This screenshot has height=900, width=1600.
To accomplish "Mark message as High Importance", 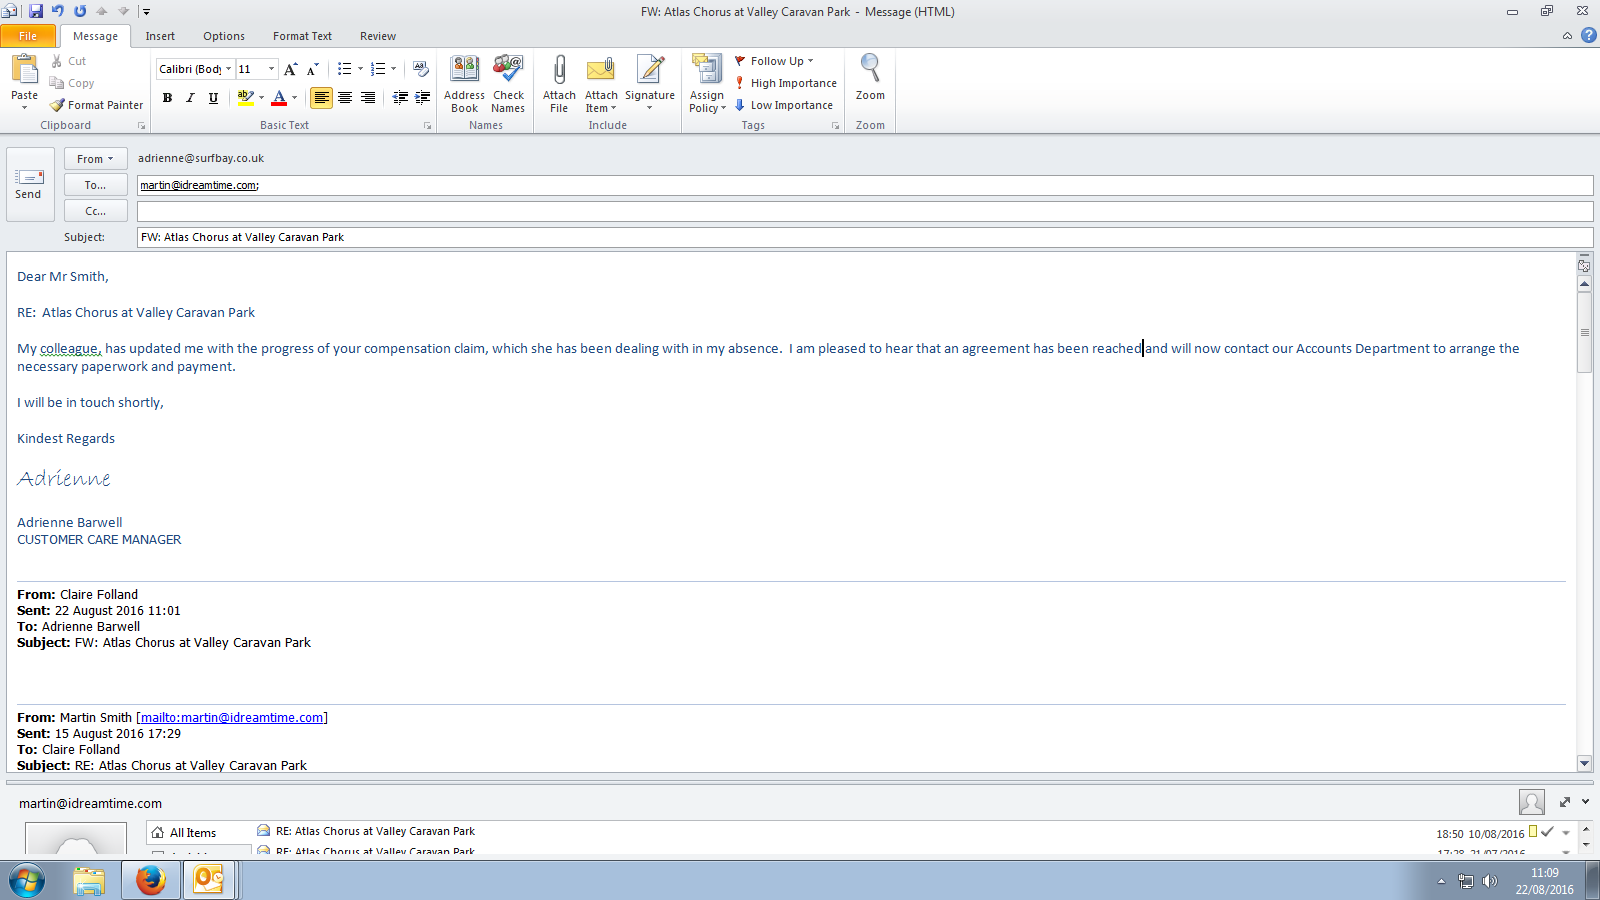I will click(x=786, y=83).
